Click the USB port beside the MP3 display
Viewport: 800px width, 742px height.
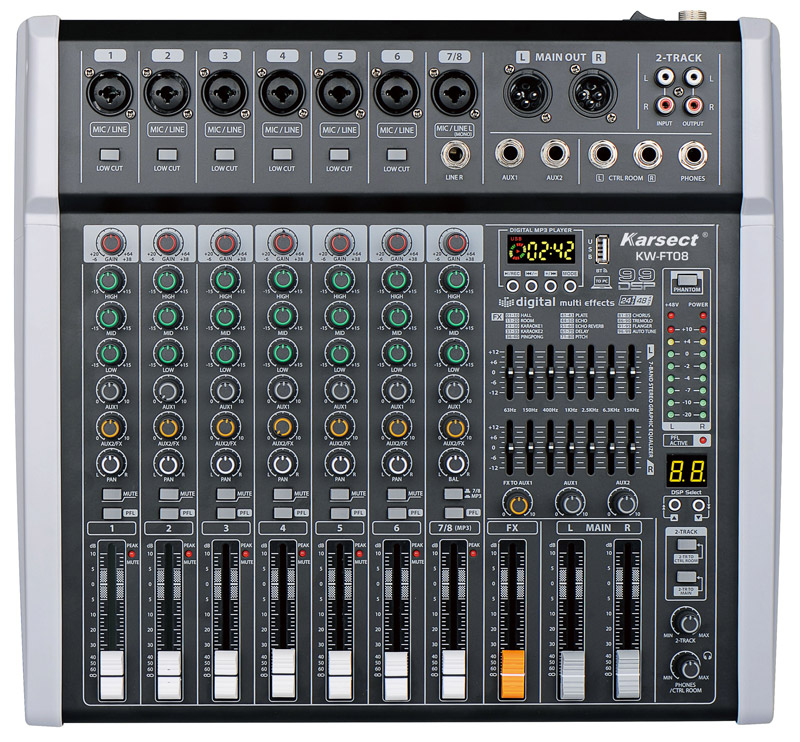pyautogui.click(x=603, y=250)
